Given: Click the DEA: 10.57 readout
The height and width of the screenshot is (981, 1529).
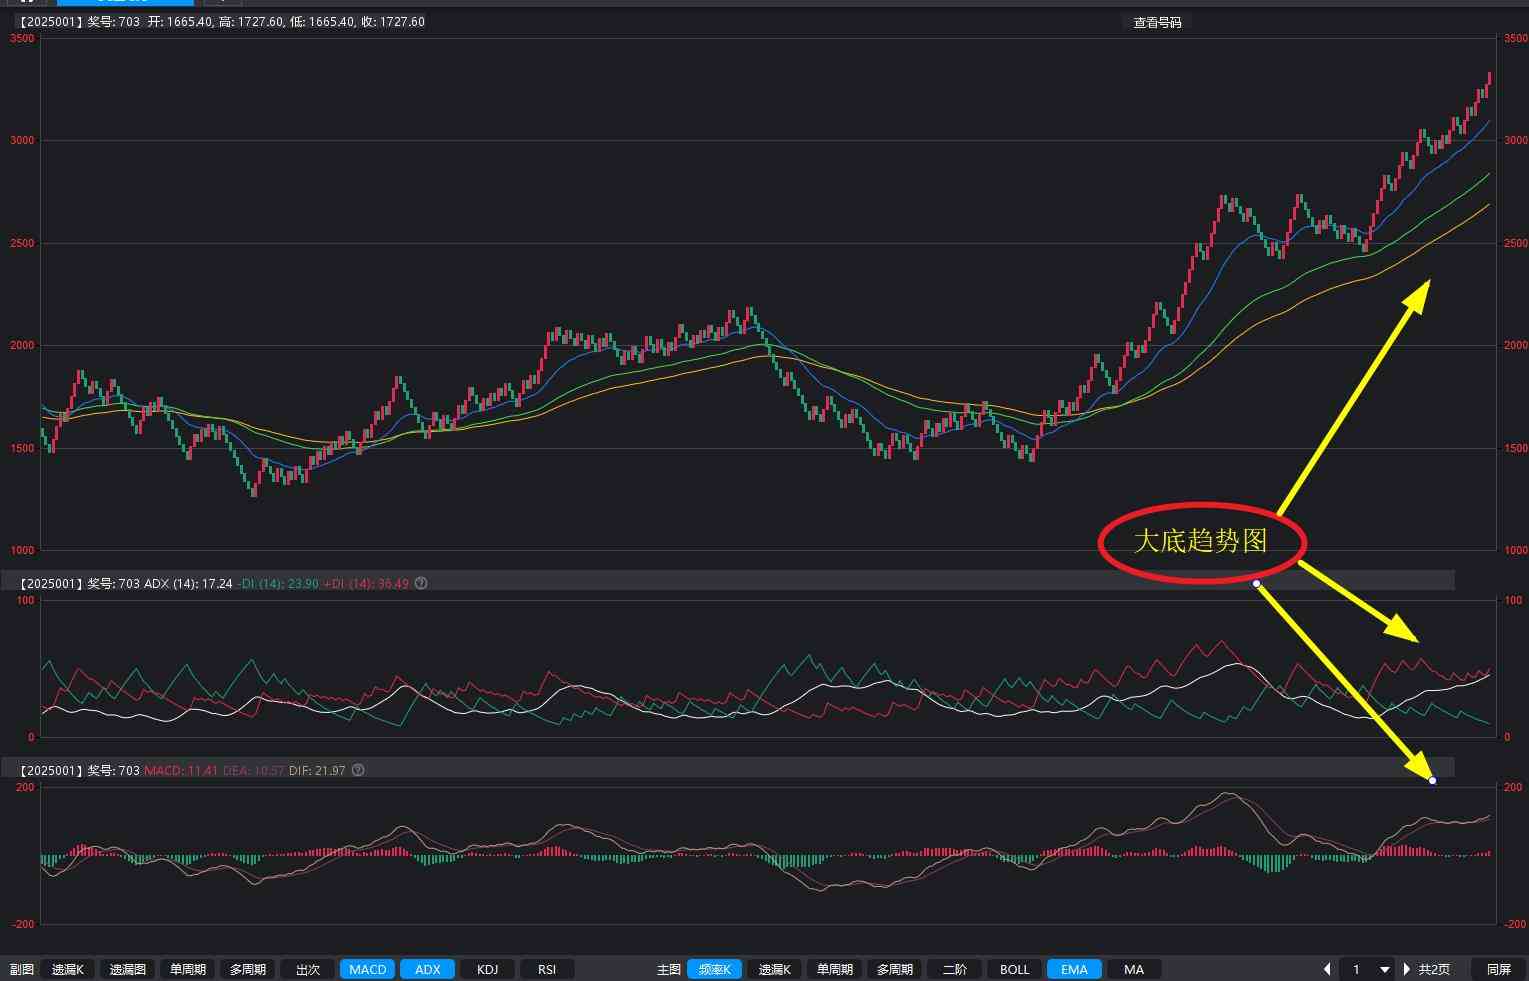Looking at the screenshot, I should click(x=253, y=770).
